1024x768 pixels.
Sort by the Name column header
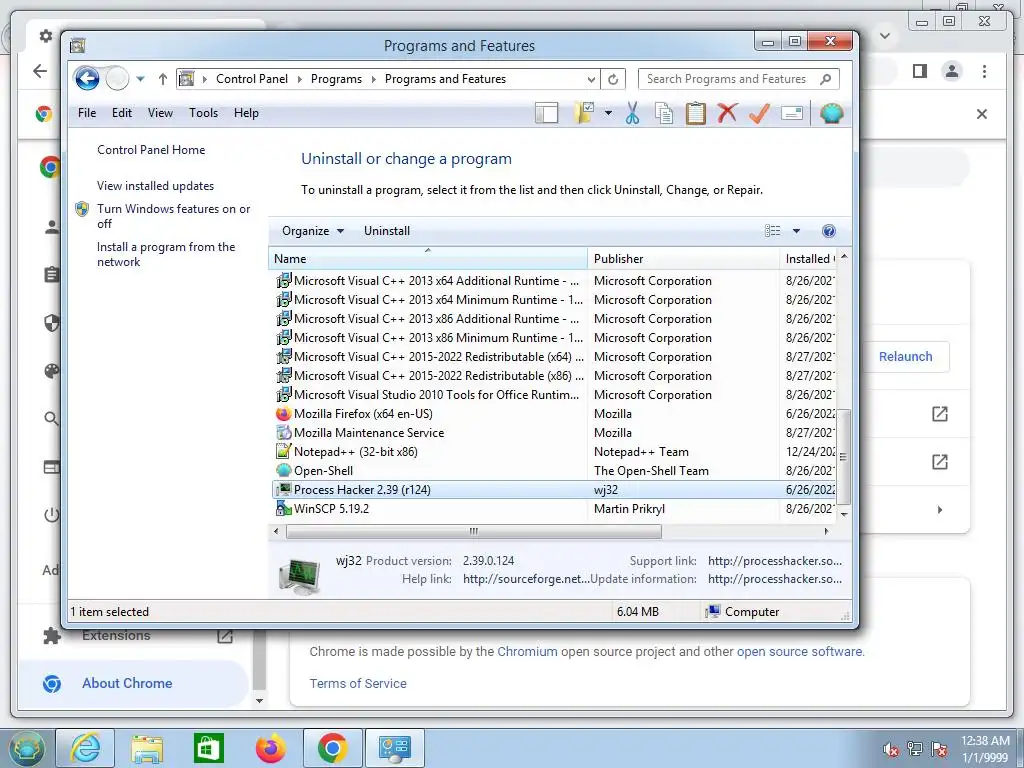(x=428, y=259)
